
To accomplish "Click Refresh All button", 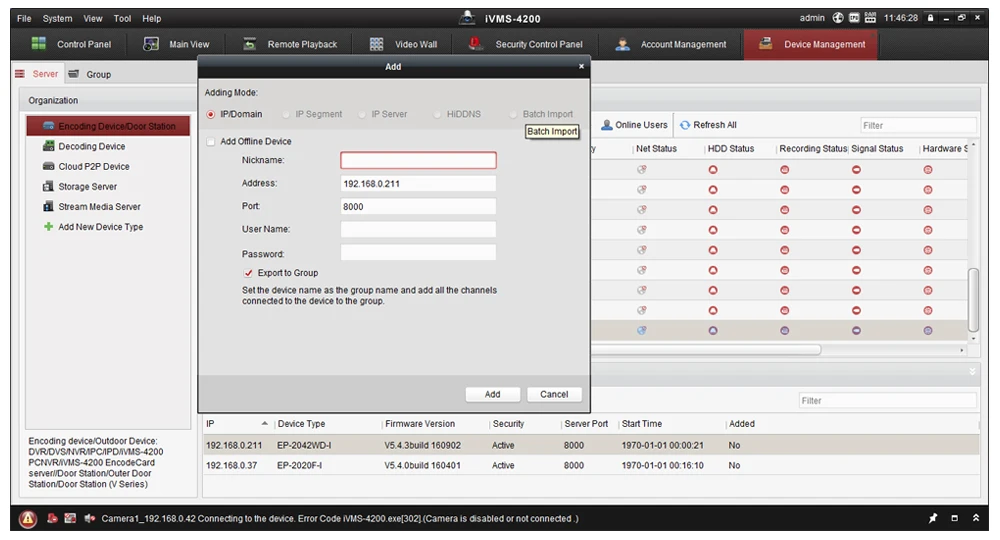I will point(708,125).
